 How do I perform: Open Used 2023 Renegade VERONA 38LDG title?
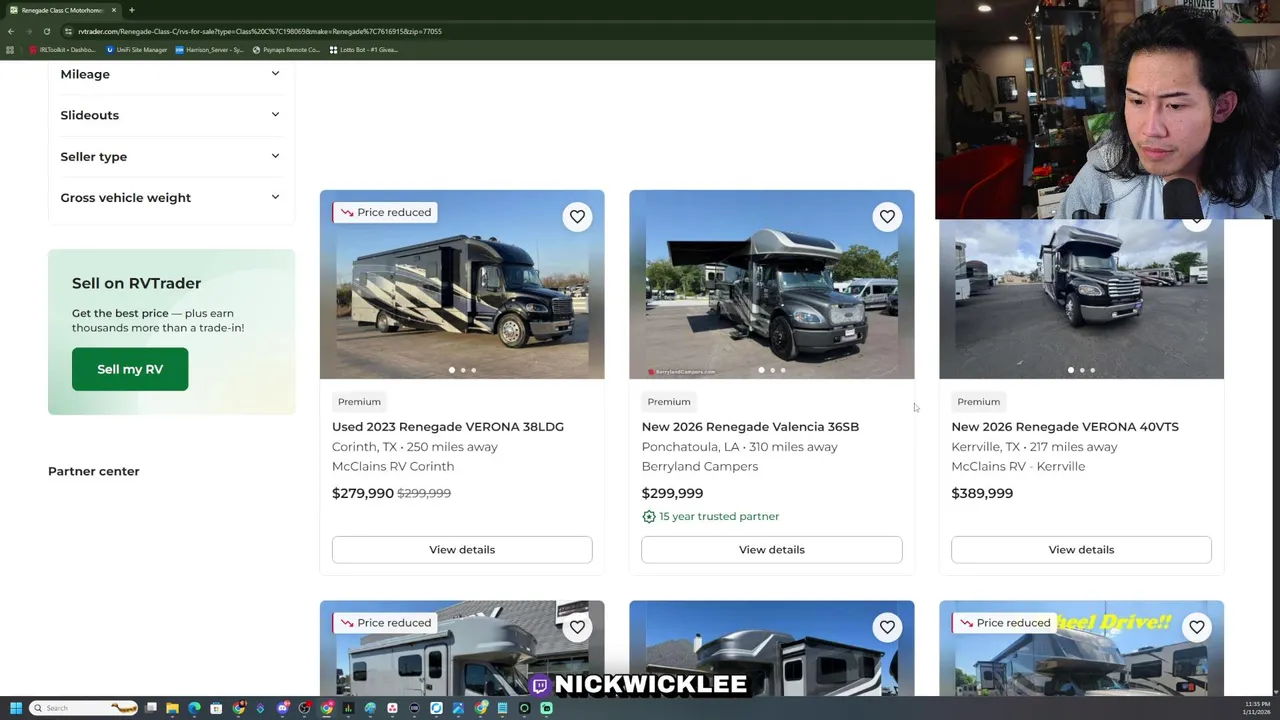(448, 427)
